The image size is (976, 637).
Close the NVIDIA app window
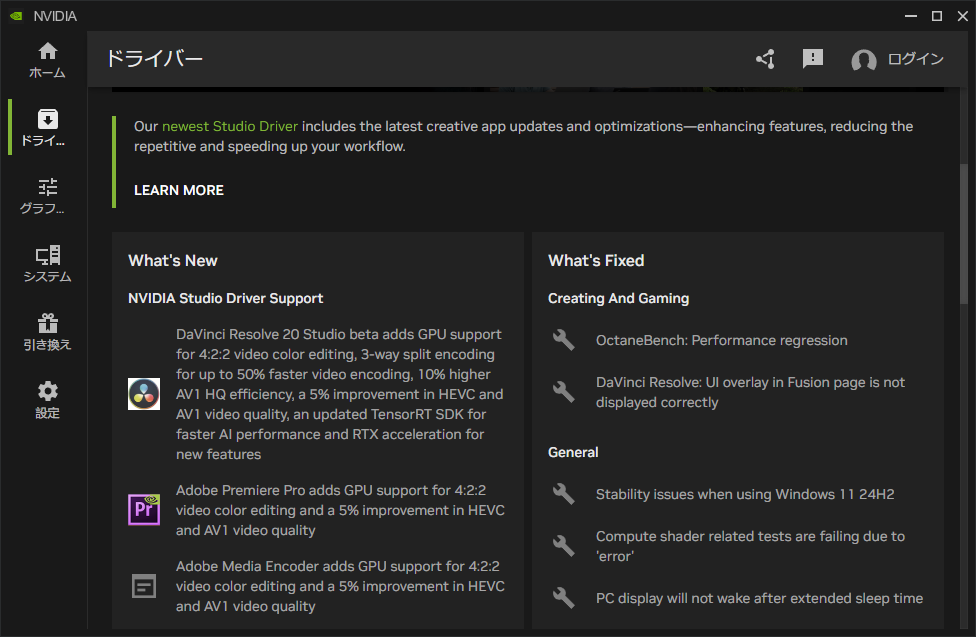962,16
